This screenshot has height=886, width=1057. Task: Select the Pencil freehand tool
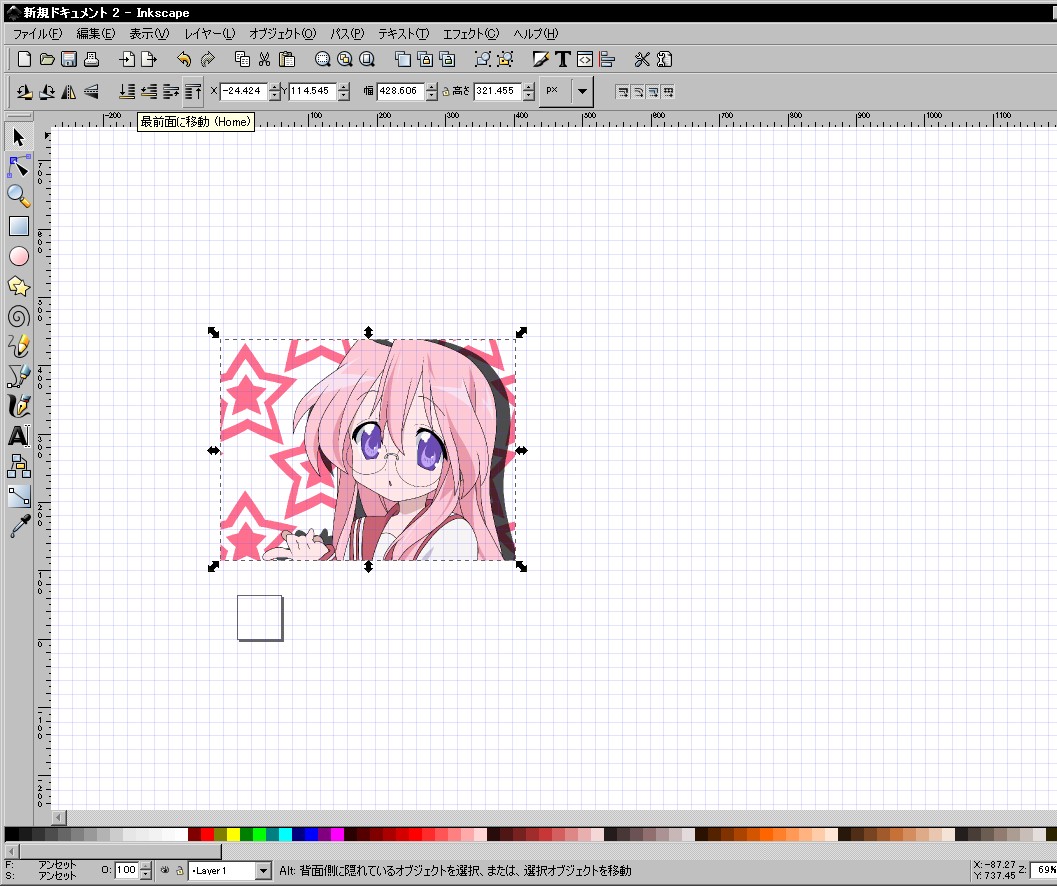(x=18, y=346)
